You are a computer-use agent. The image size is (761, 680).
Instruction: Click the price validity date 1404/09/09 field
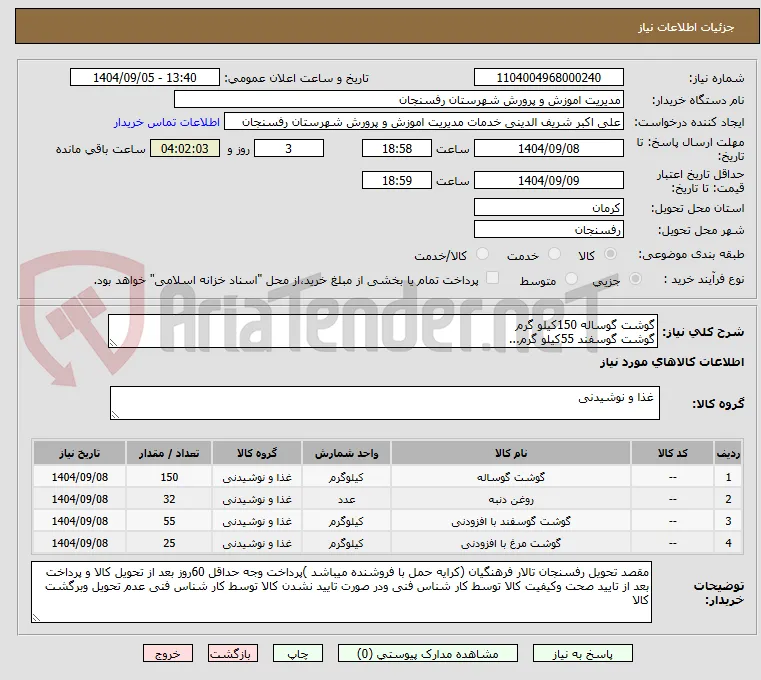pyautogui.click(x=548, y=181)
